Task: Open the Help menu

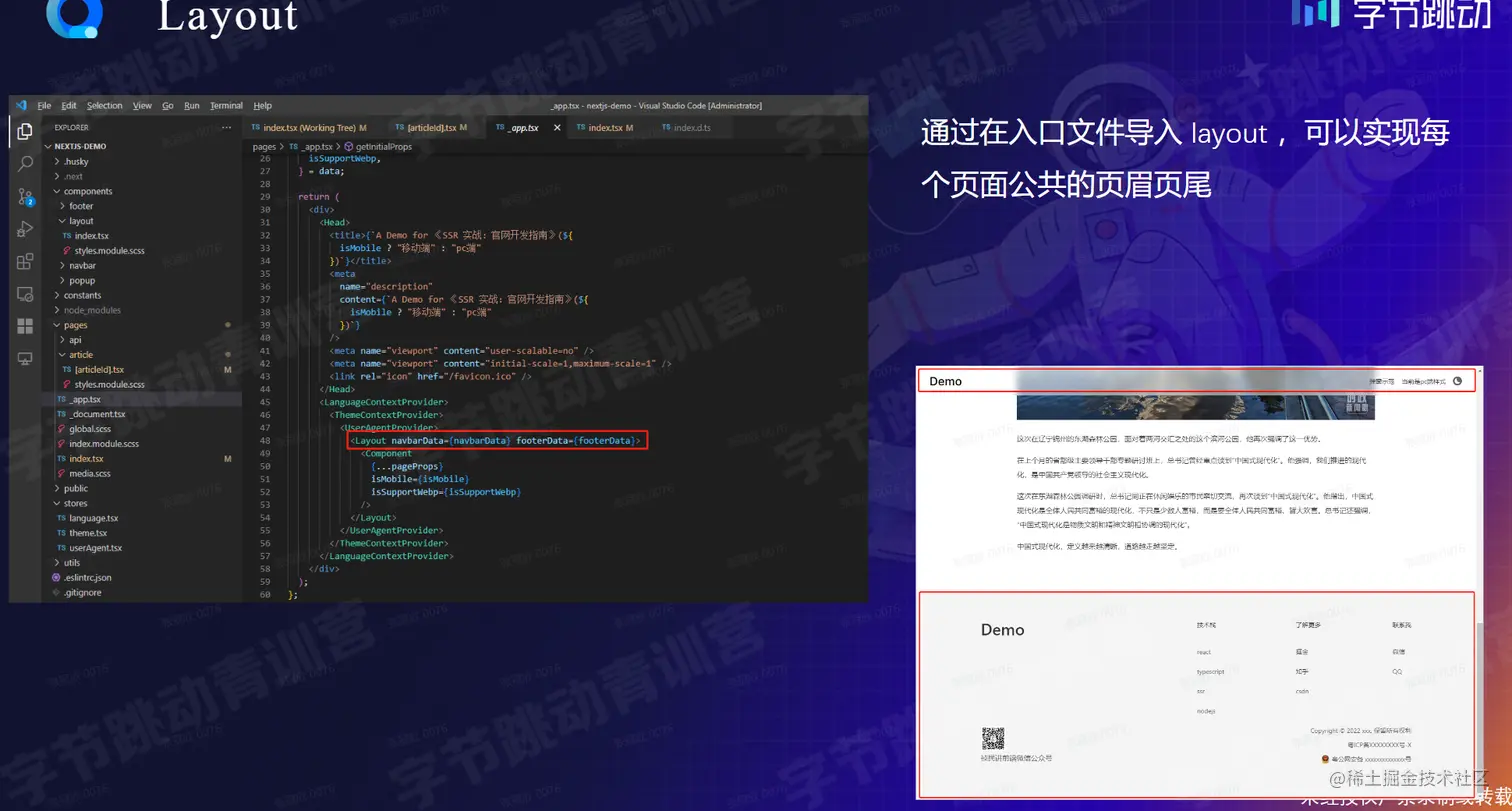Action: [263, 105]
